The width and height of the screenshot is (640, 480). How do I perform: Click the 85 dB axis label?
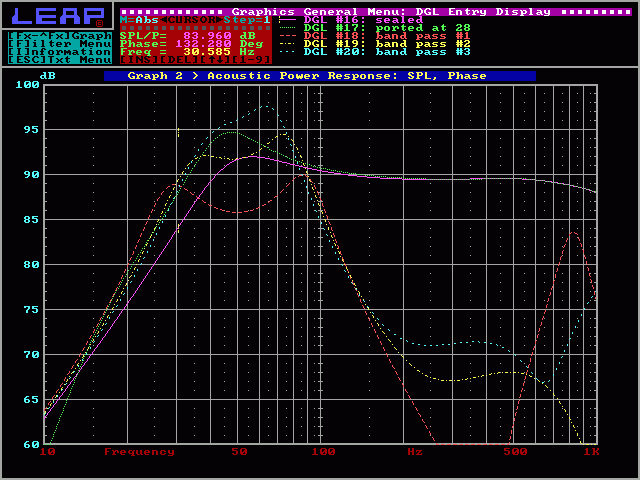[x=32, y=220]
